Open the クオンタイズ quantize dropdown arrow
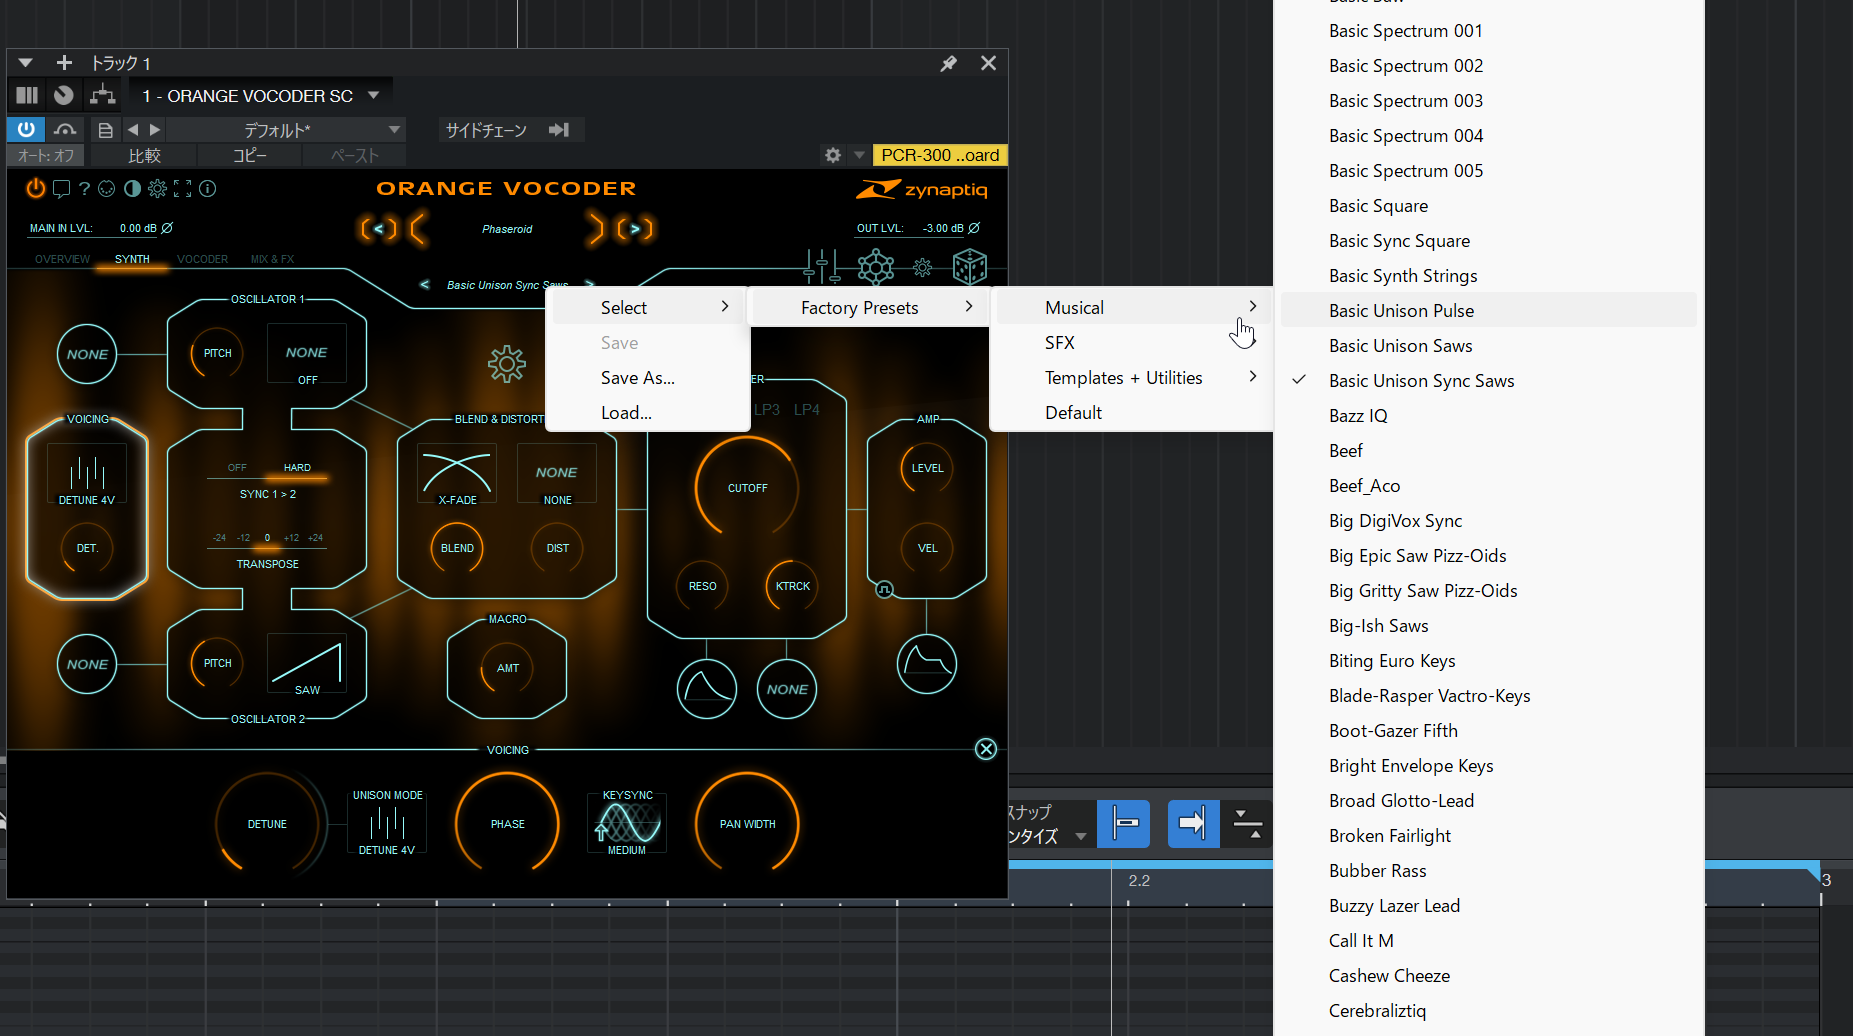The width and height of the screenshot is (1853, 1036). 1081,836
